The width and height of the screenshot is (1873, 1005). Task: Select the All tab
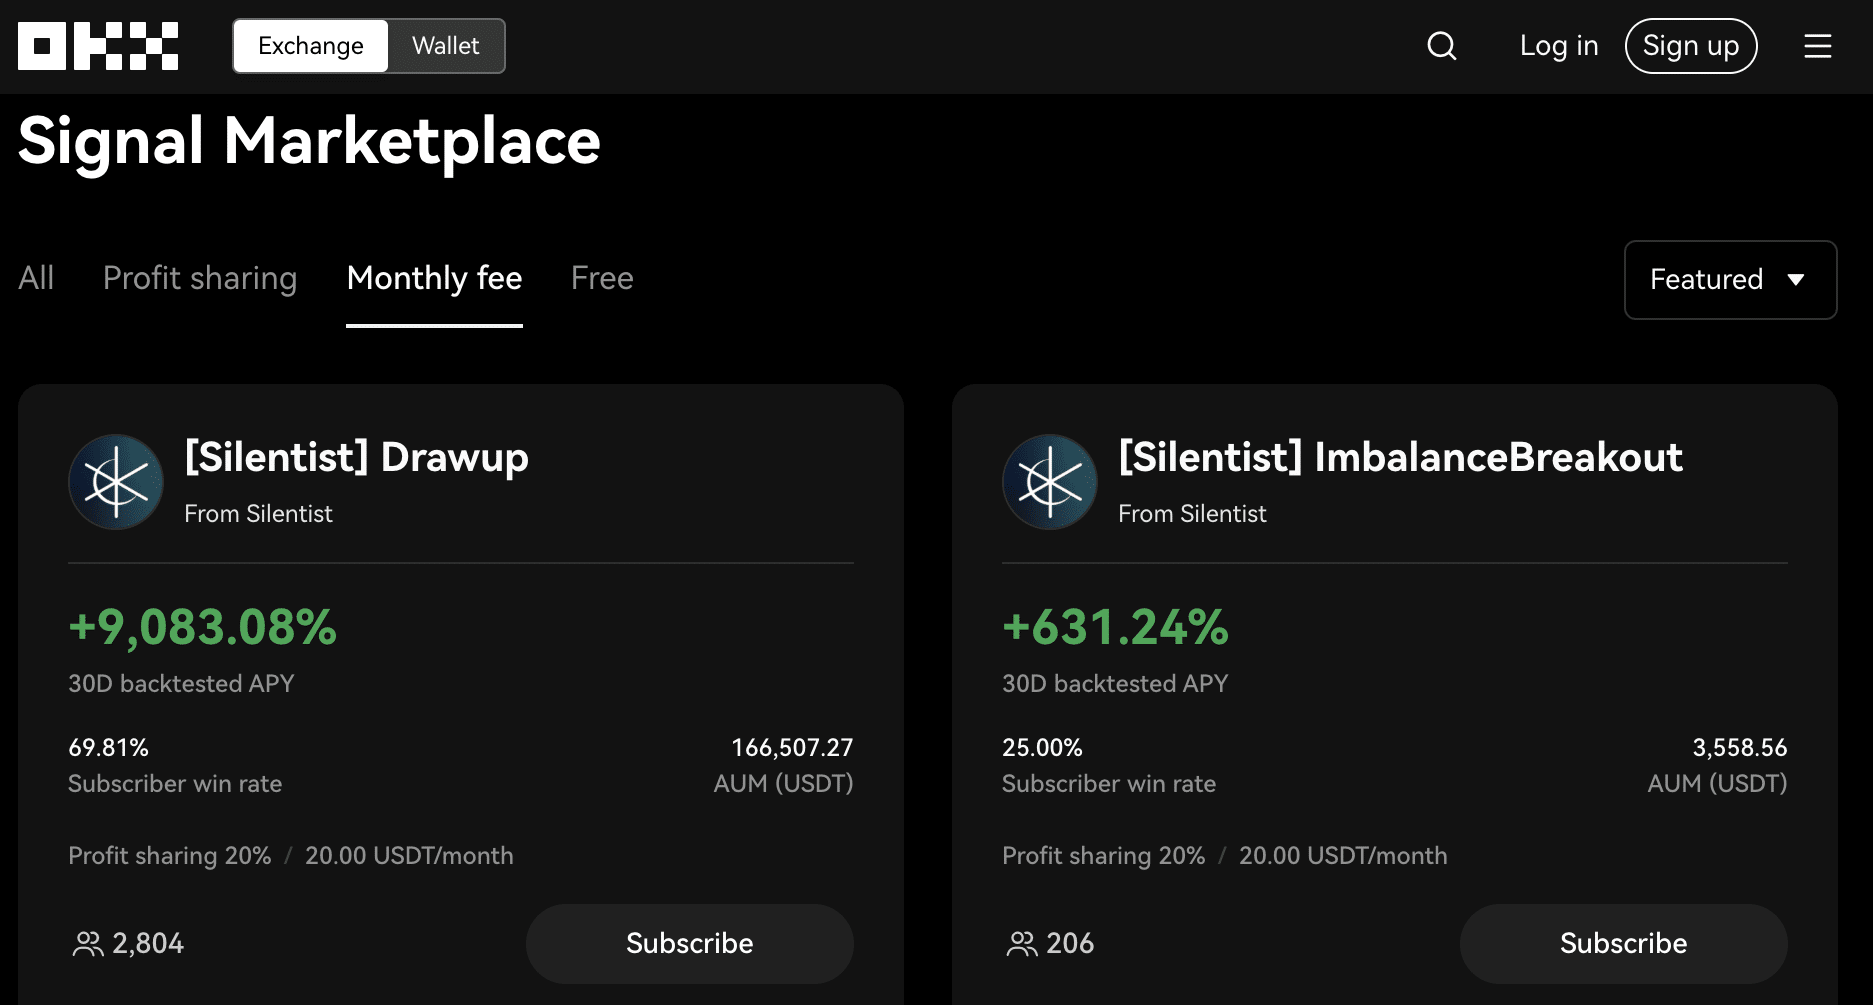click(x=36, y=278)
